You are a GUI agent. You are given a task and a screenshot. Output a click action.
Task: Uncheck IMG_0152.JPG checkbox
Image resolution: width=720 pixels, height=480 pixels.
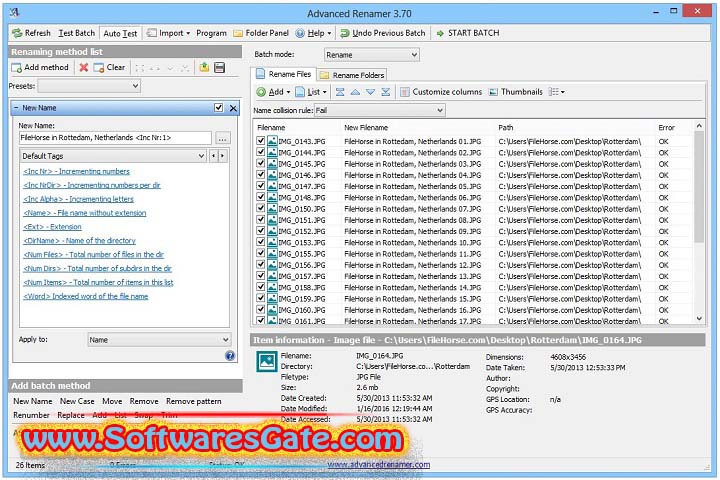(261, 231)
